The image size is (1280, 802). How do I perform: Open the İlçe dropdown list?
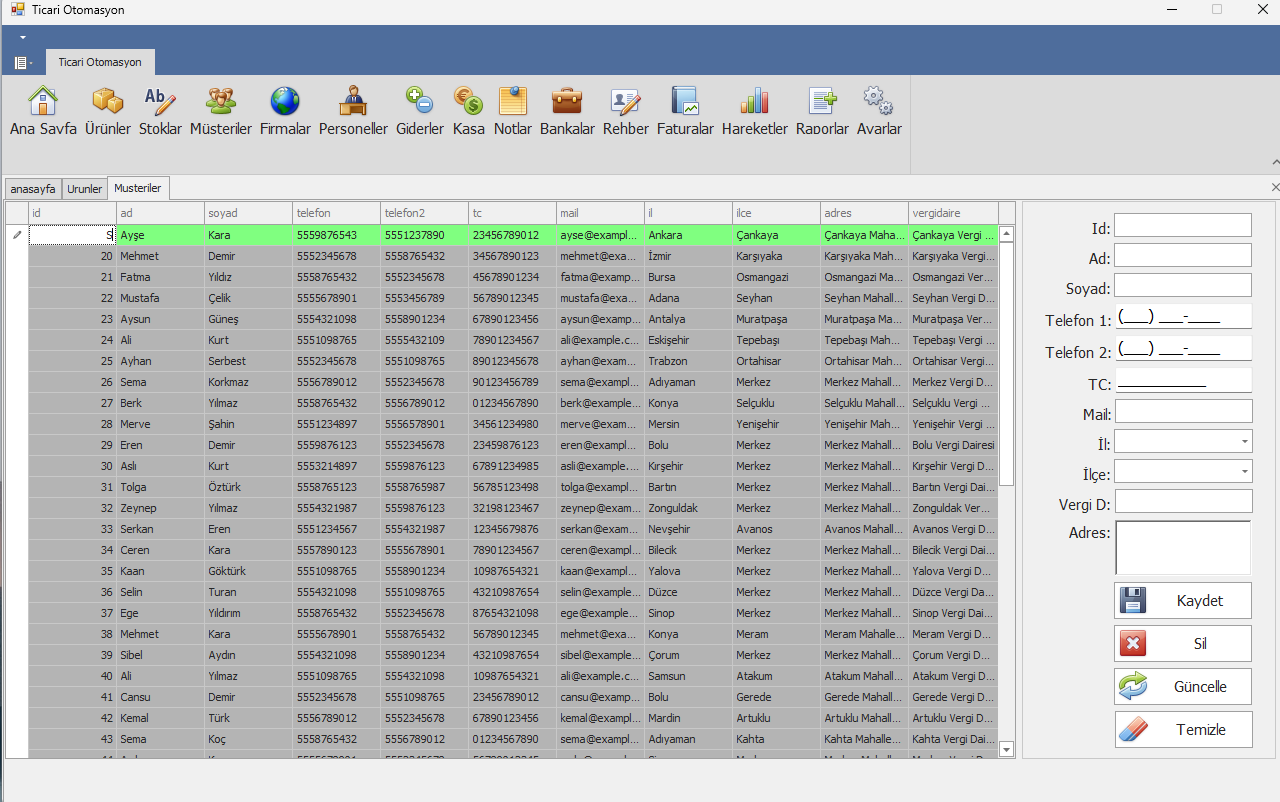click(1244, 471)
